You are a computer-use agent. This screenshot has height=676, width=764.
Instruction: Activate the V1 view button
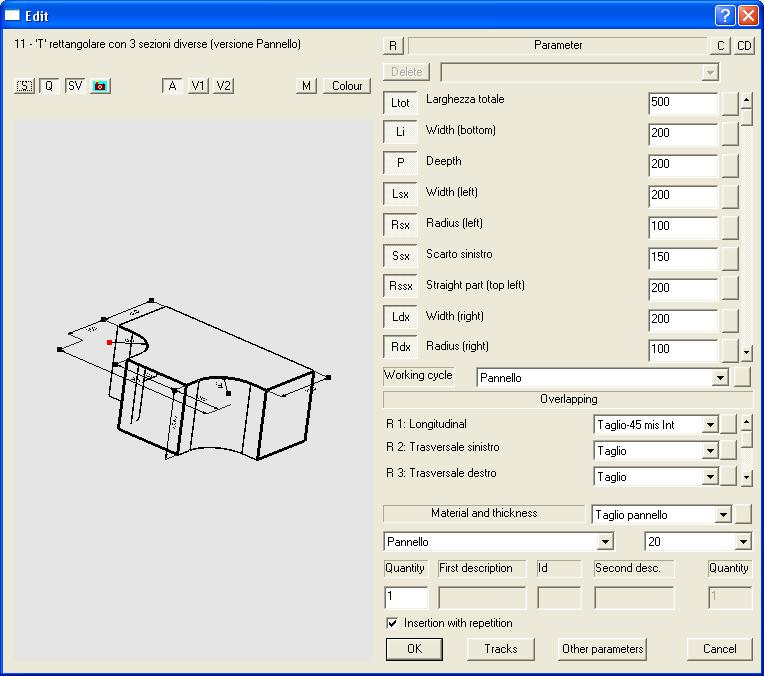[198, 86]
